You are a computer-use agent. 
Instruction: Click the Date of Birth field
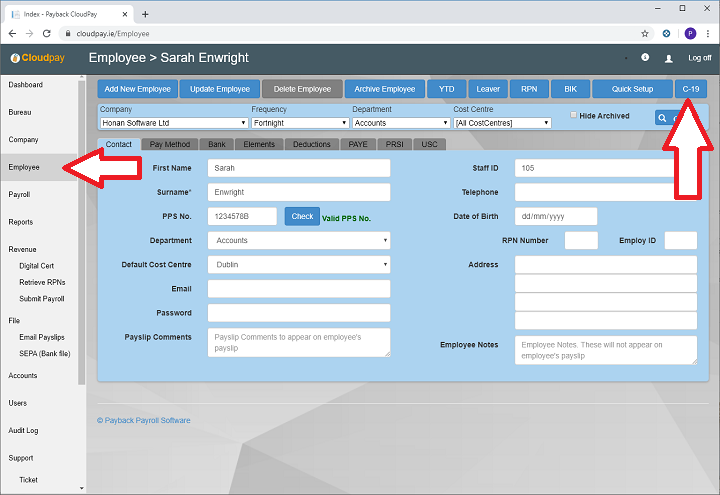pyautogui.click(x=555, y=216)
